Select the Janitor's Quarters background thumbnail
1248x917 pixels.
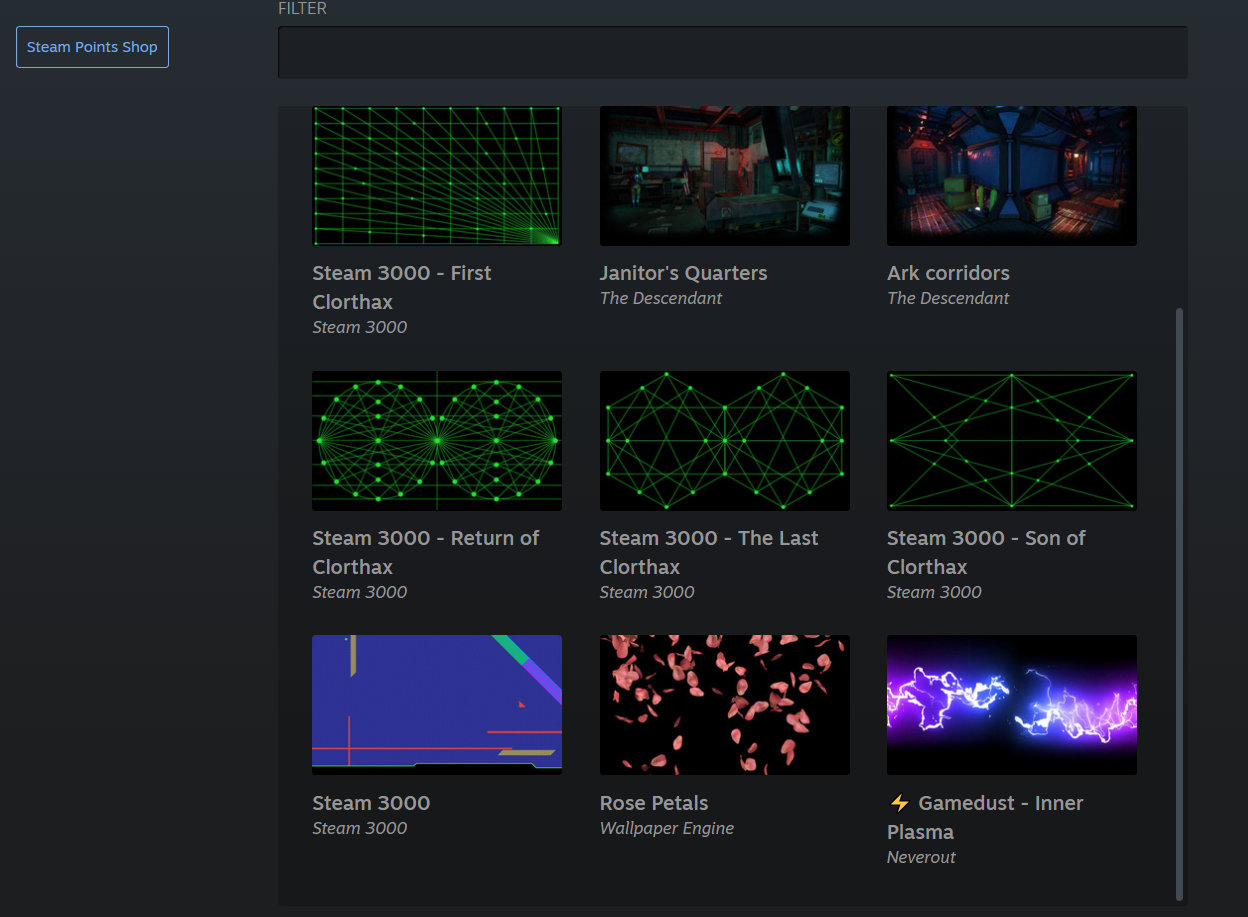click(725, 176)
